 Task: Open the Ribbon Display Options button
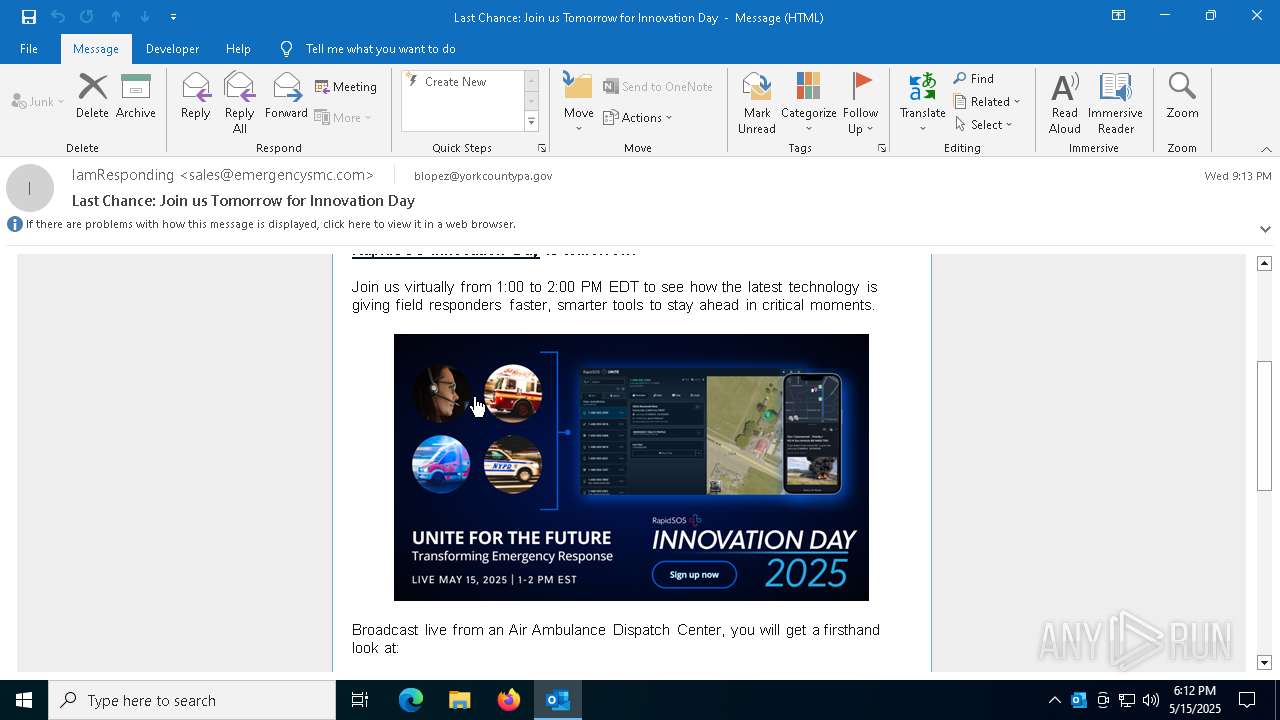coord(1118,16)
